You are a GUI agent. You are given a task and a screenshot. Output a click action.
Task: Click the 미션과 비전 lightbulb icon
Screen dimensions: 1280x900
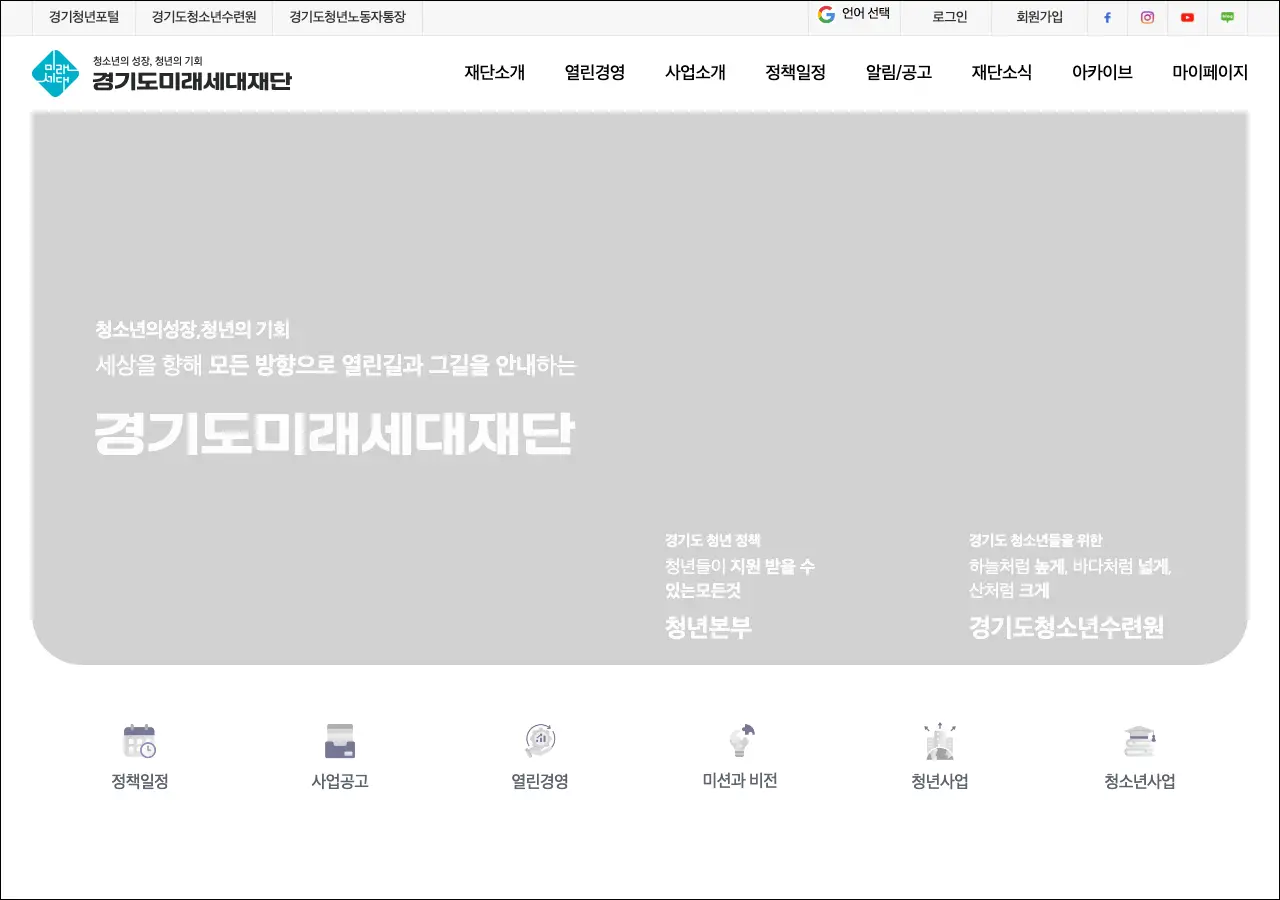pyautogui.click(x=740, y=742)
